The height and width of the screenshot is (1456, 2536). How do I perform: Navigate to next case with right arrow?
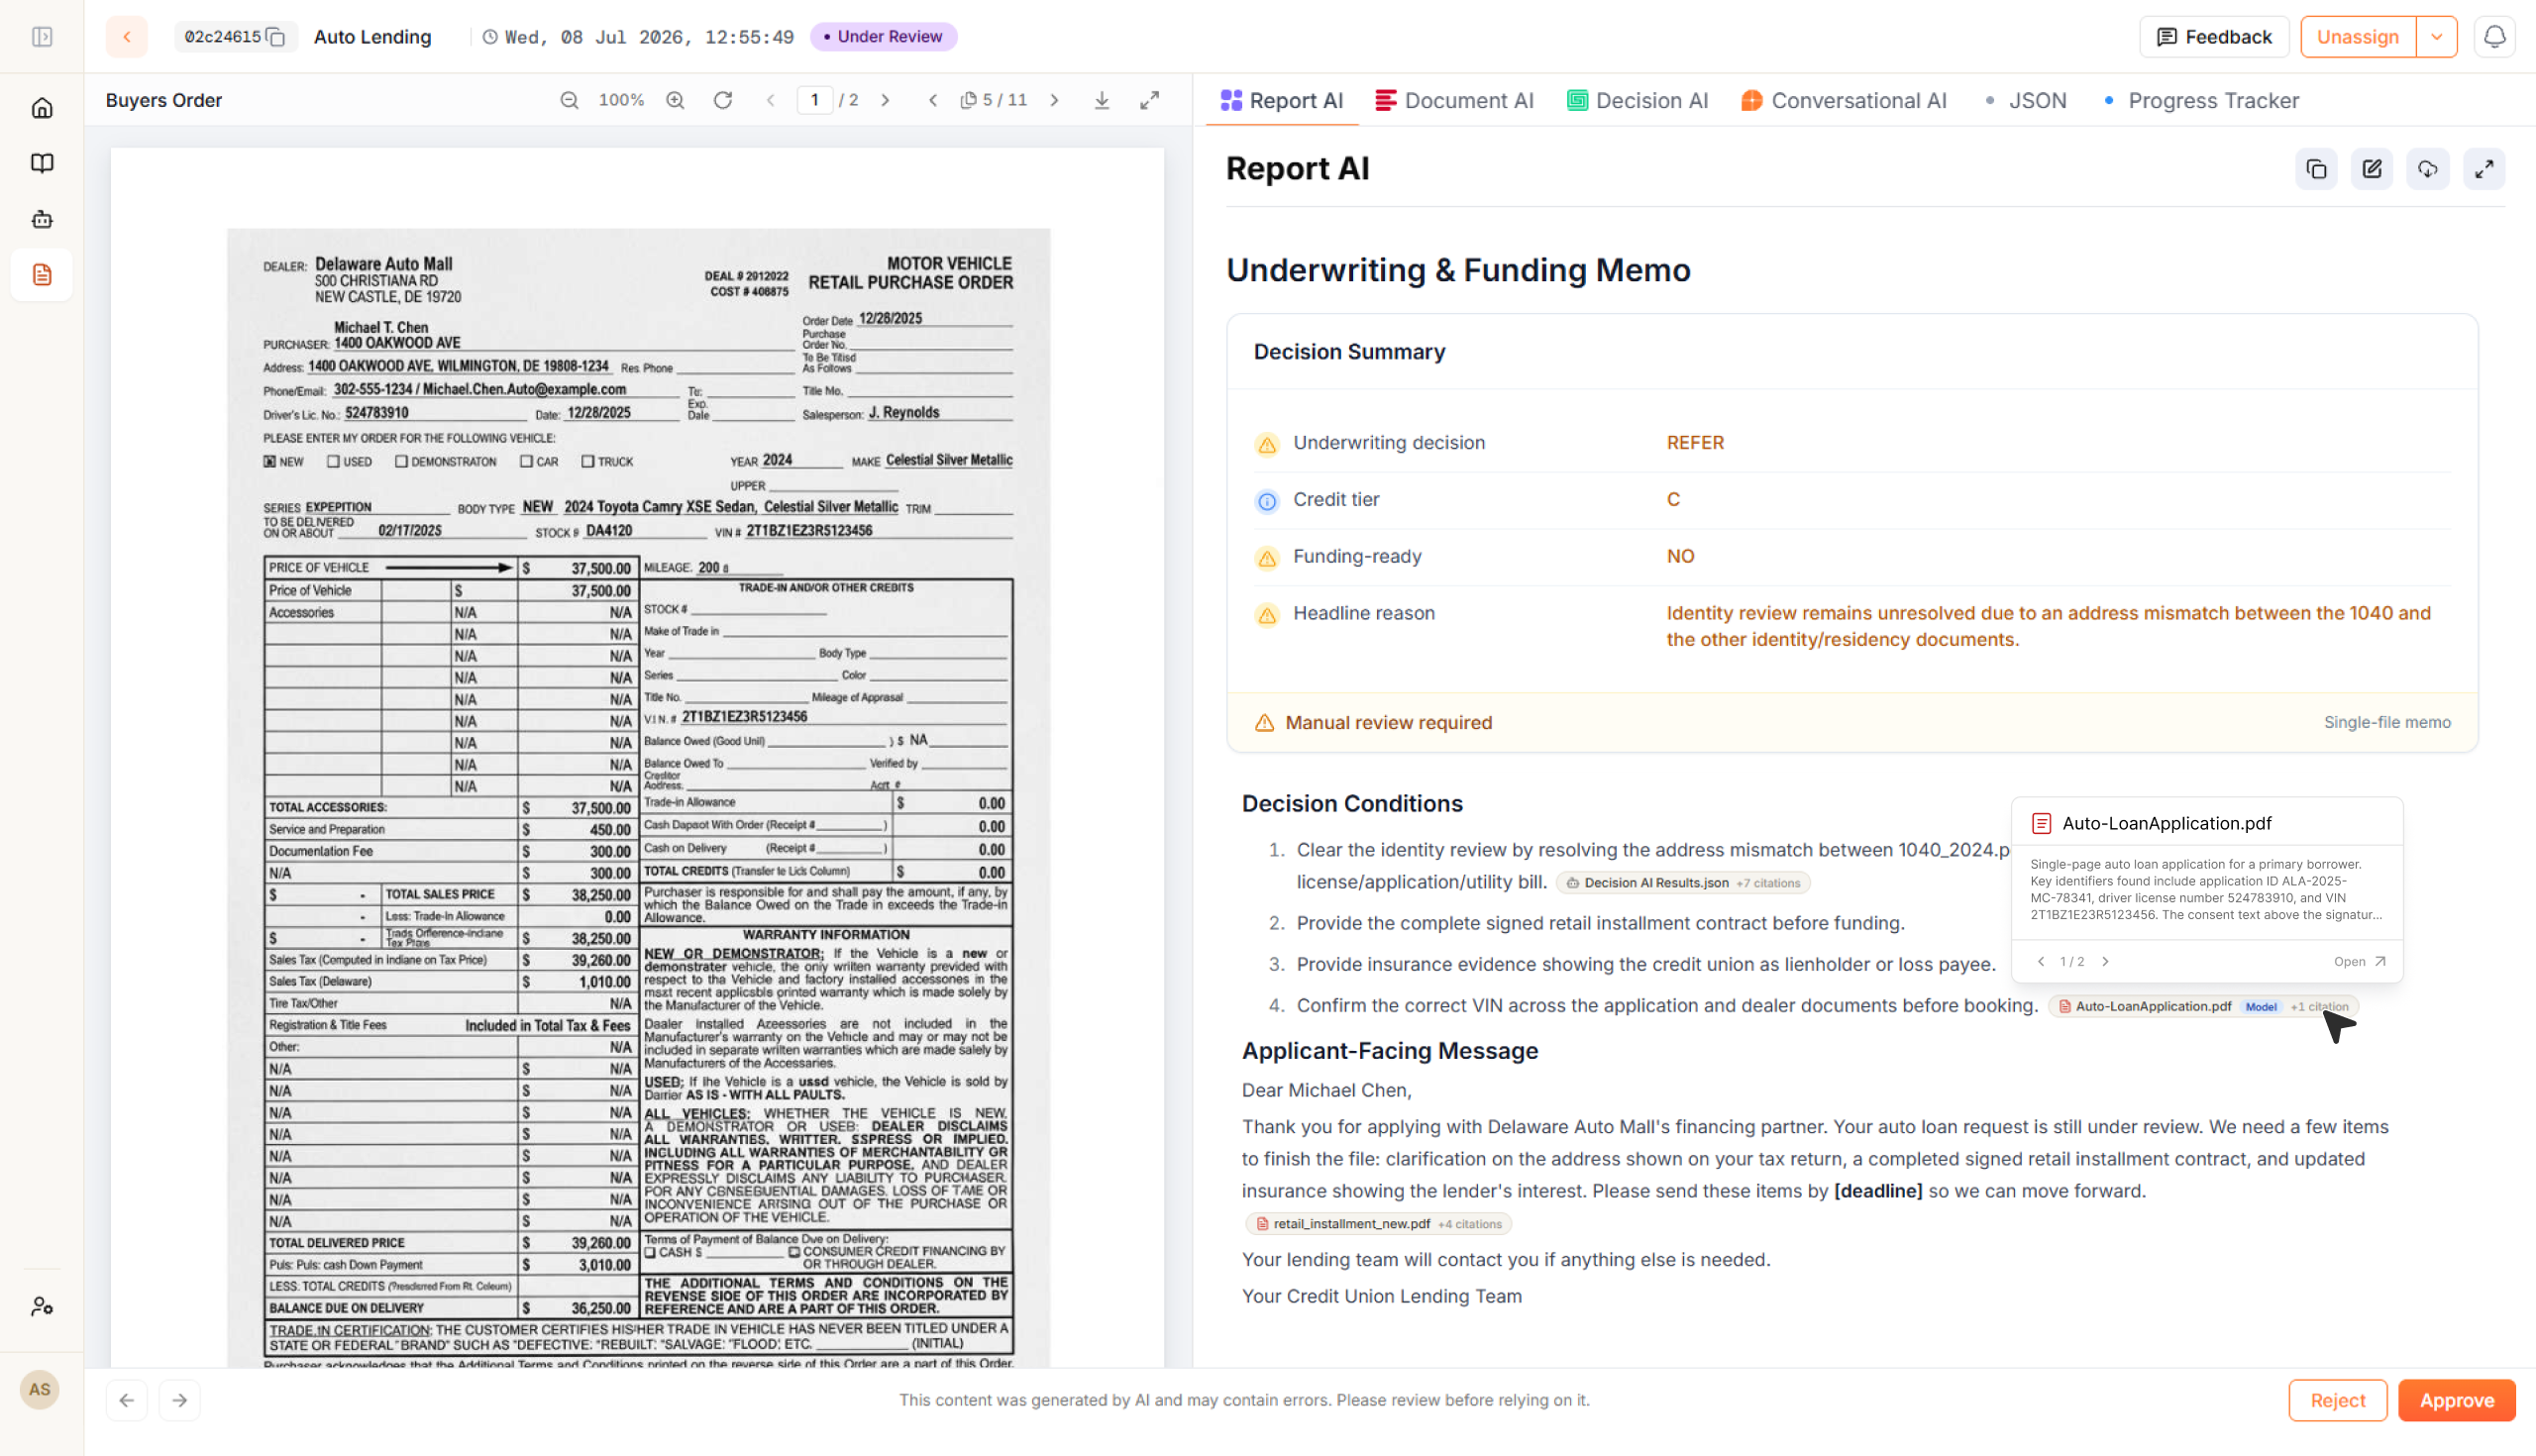coord(180,1400)
